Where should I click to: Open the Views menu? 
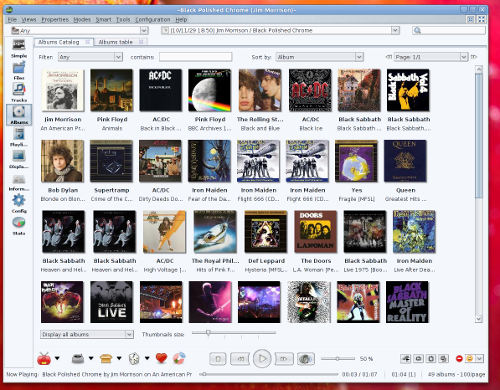pyautogui.click(x=29, y=20)
